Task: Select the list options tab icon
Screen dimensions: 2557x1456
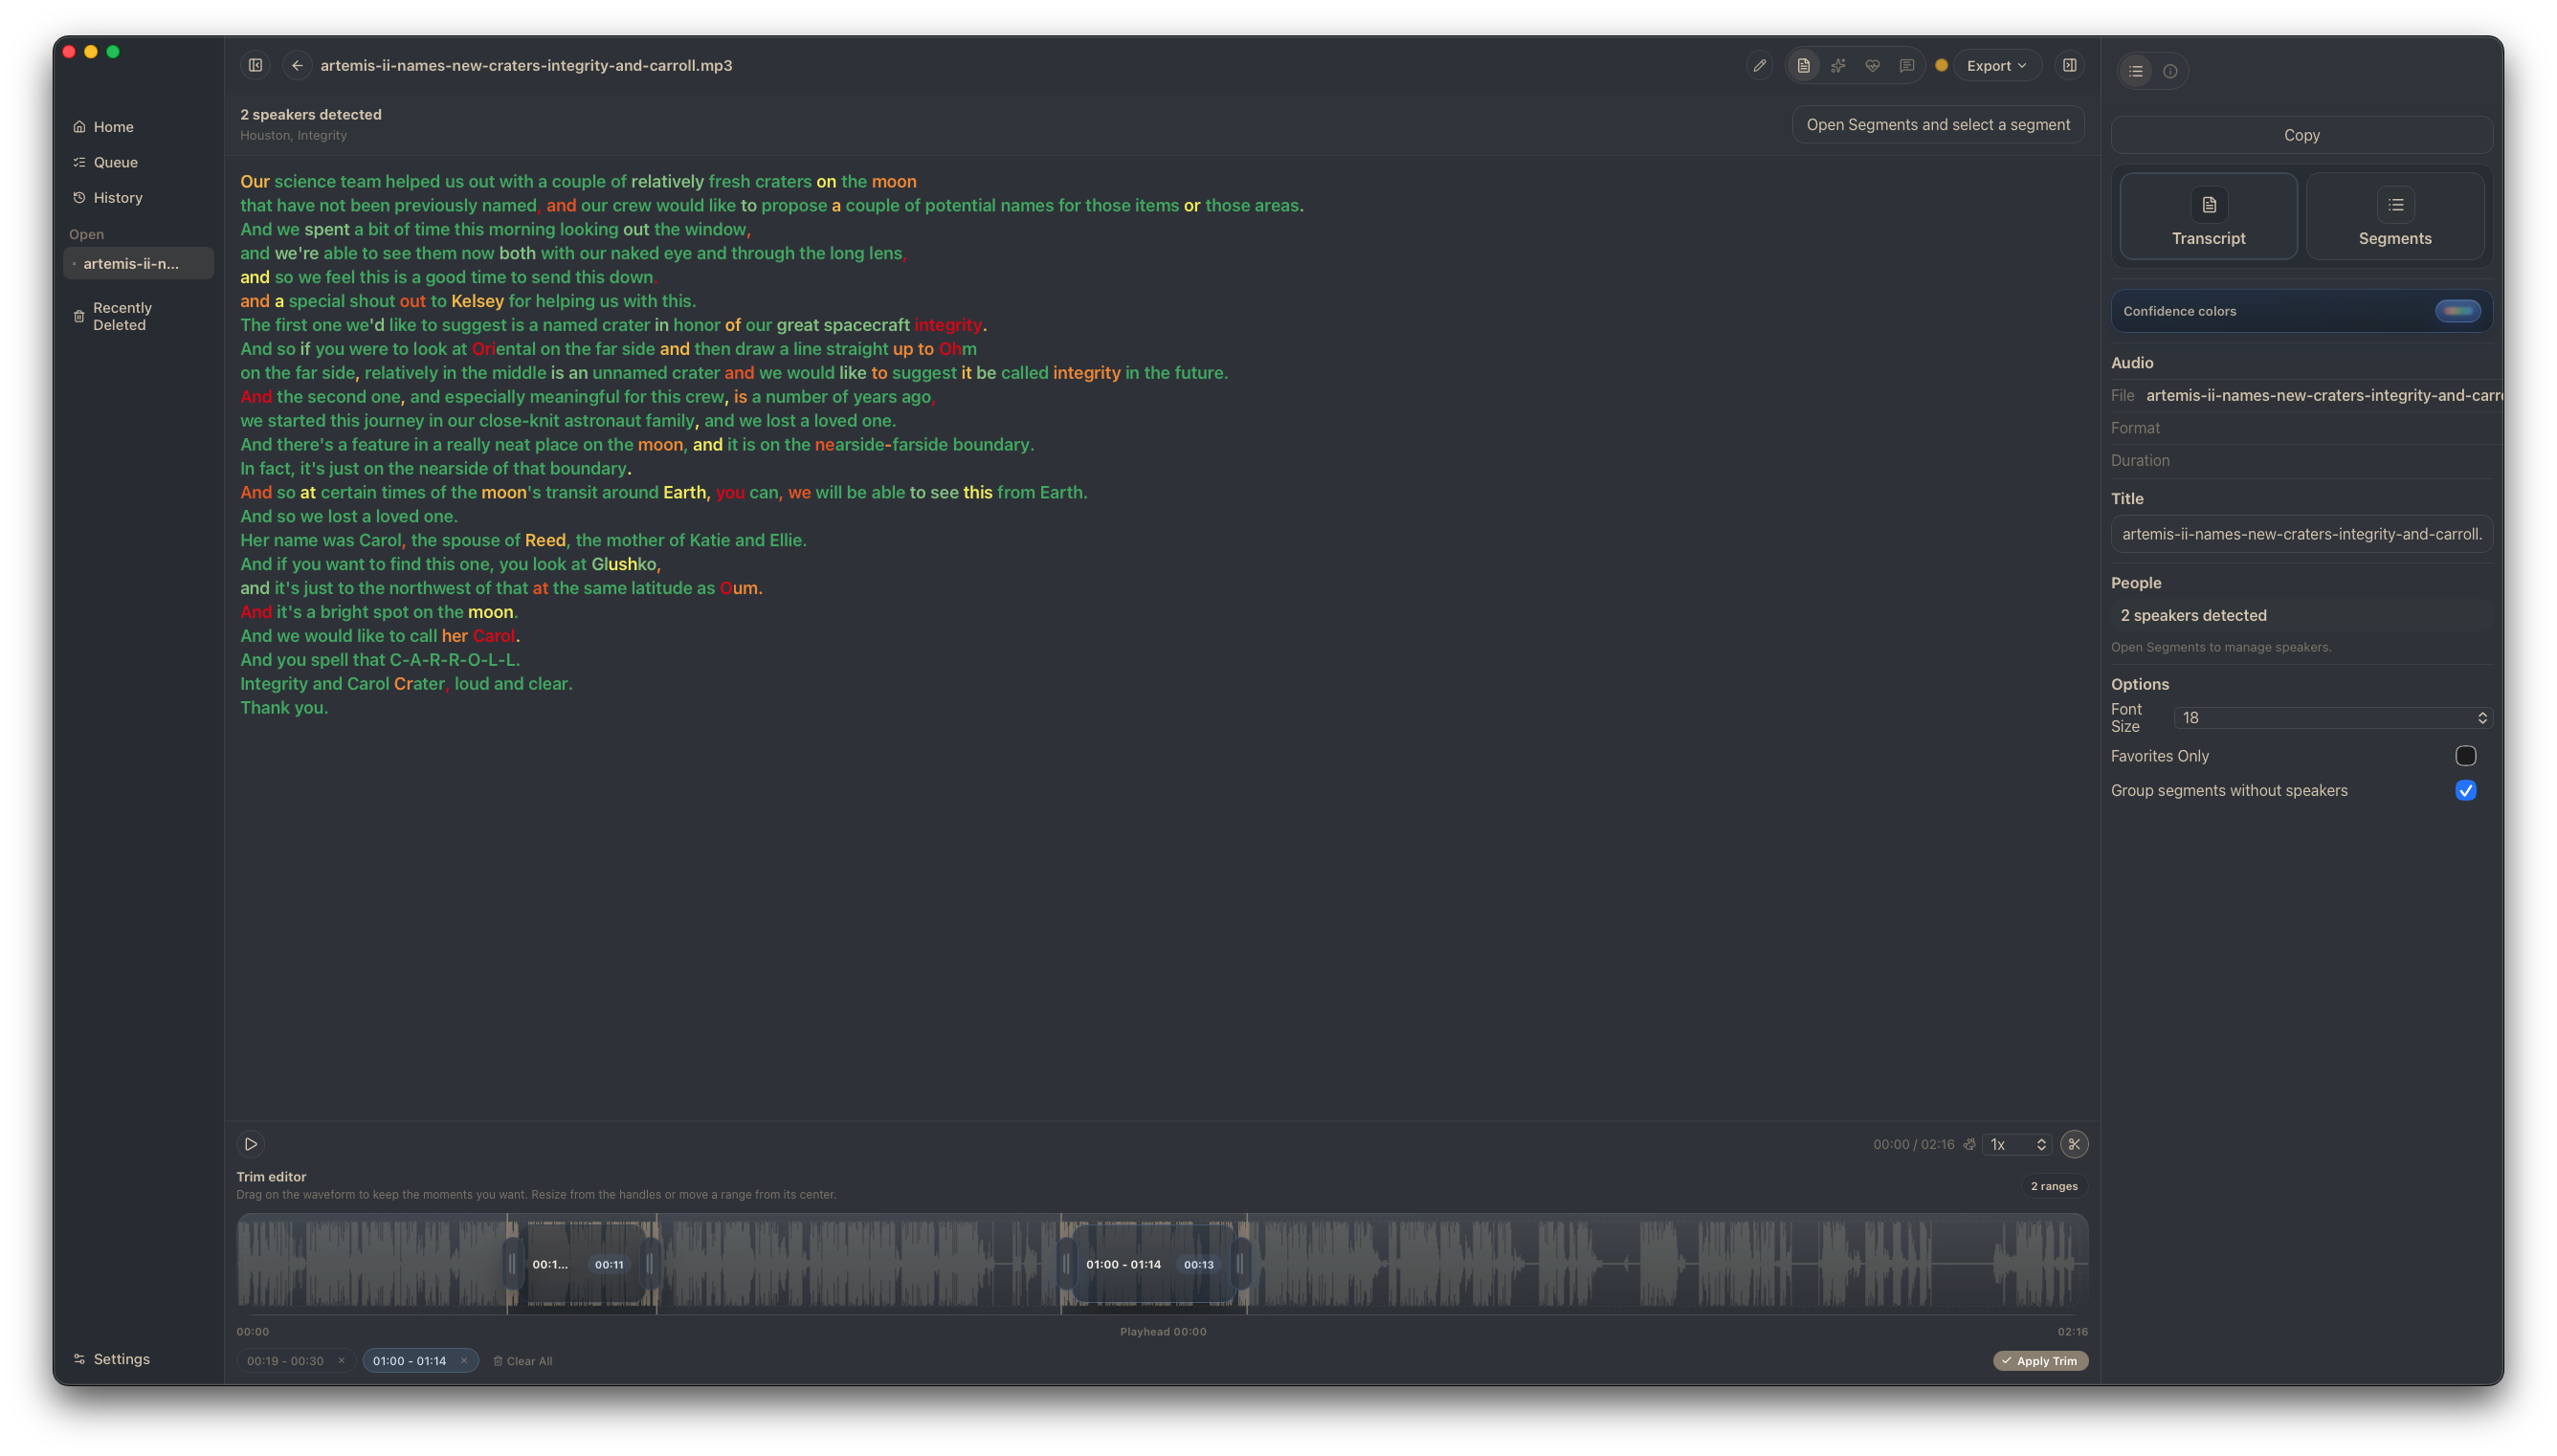Action: 2135,71
